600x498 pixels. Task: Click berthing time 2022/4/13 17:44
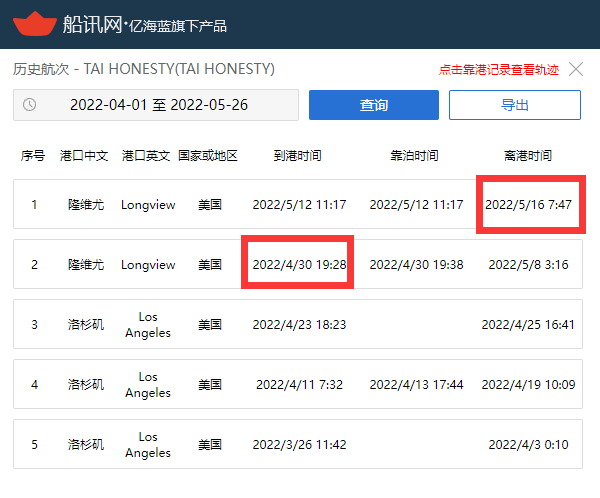coord(416,384)
